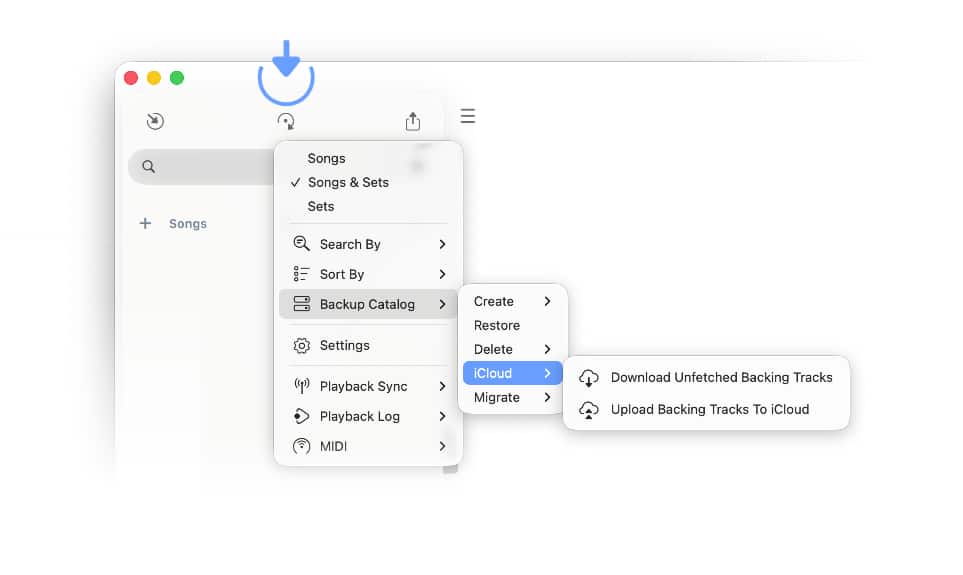Expand the iCloud submenu chevron
Screen dimensions: 963x575
(547, 373)
